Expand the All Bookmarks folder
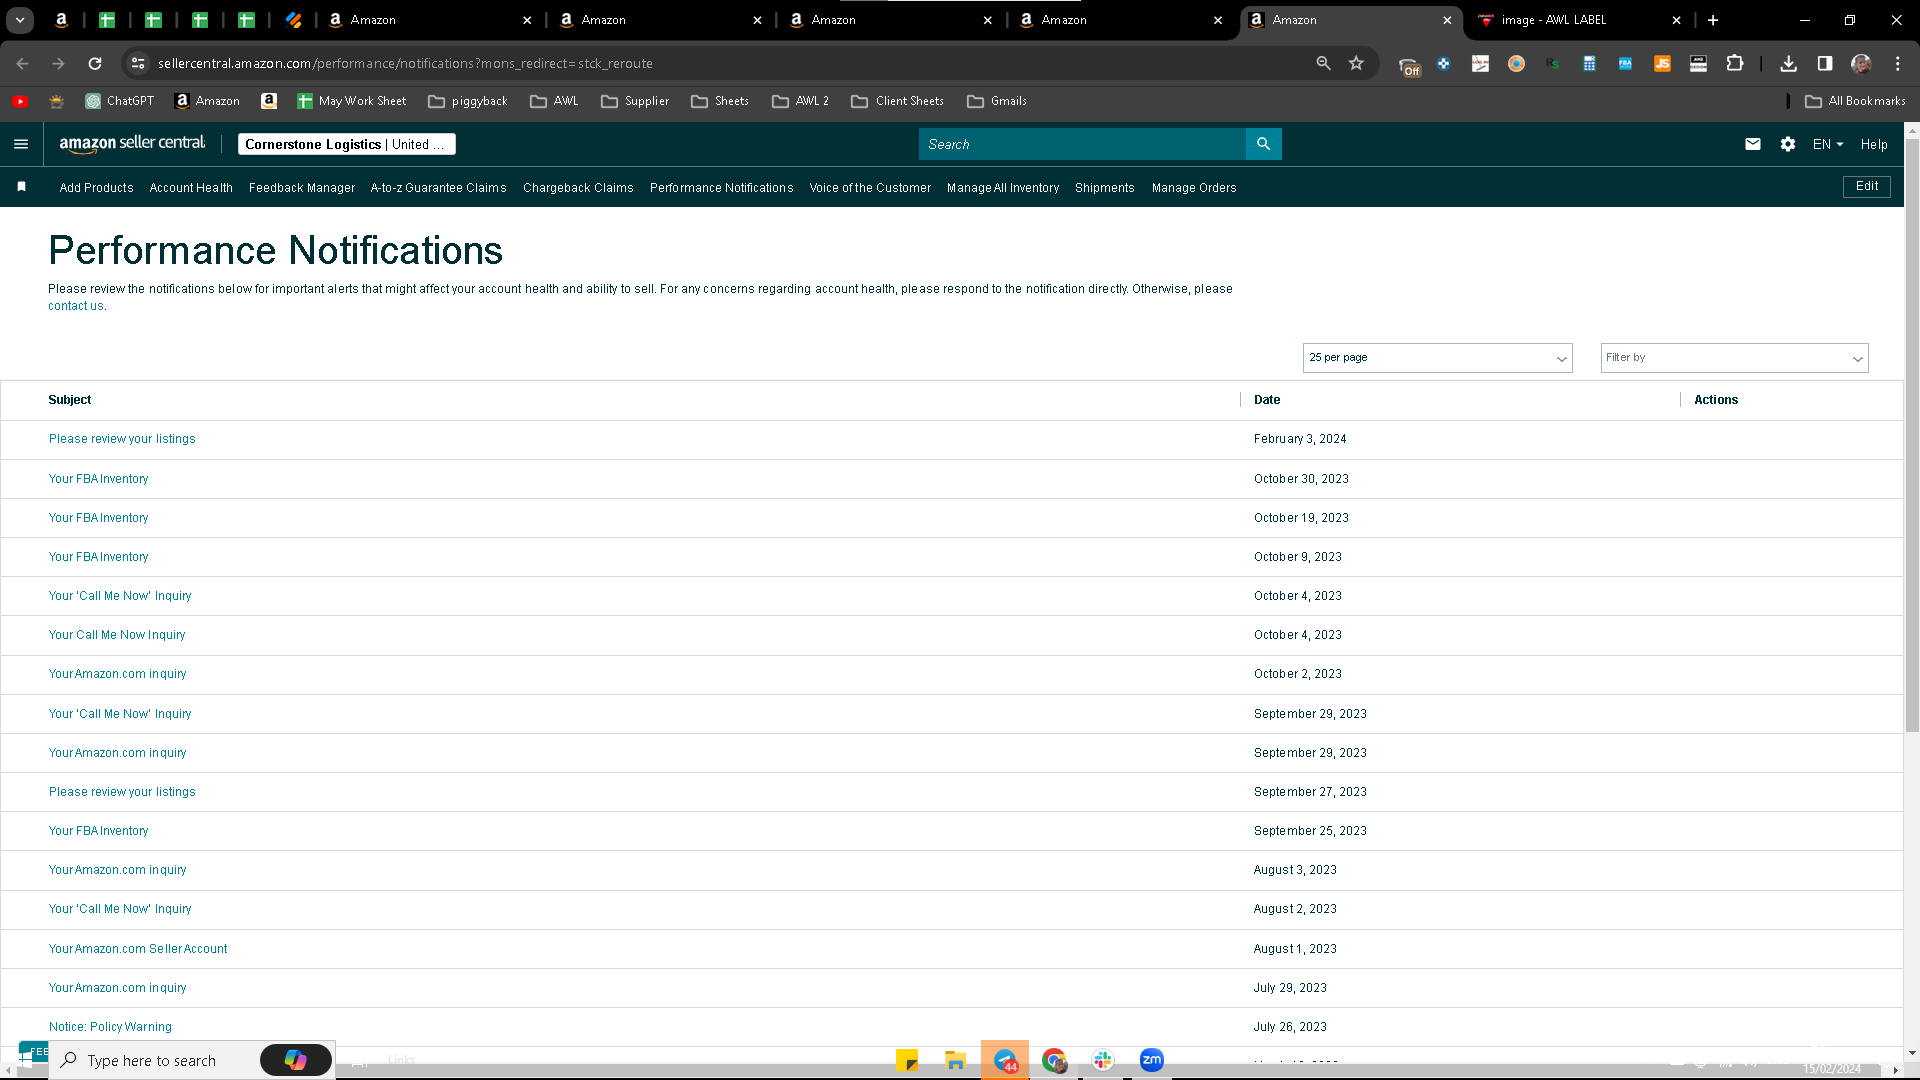 [1855, 101]
